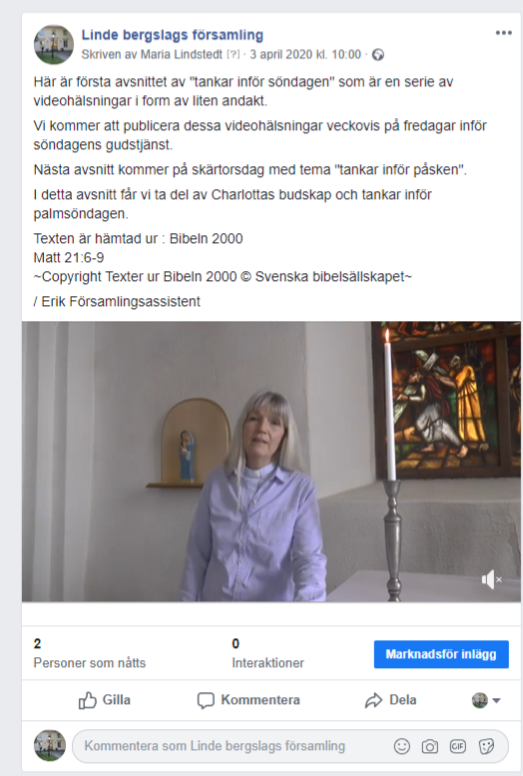
Task: Unmute the video with speaker icon
Action: [491, 579]
